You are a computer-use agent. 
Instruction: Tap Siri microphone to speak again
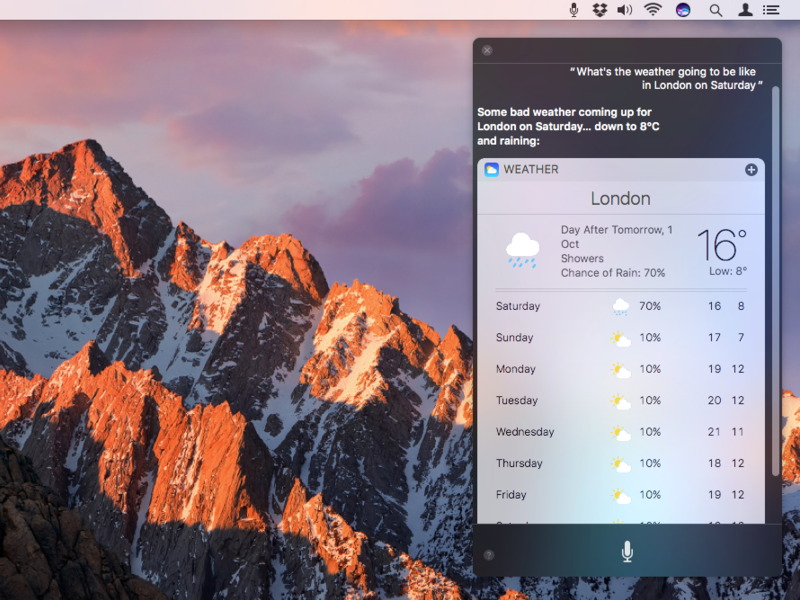pos(628,552)
